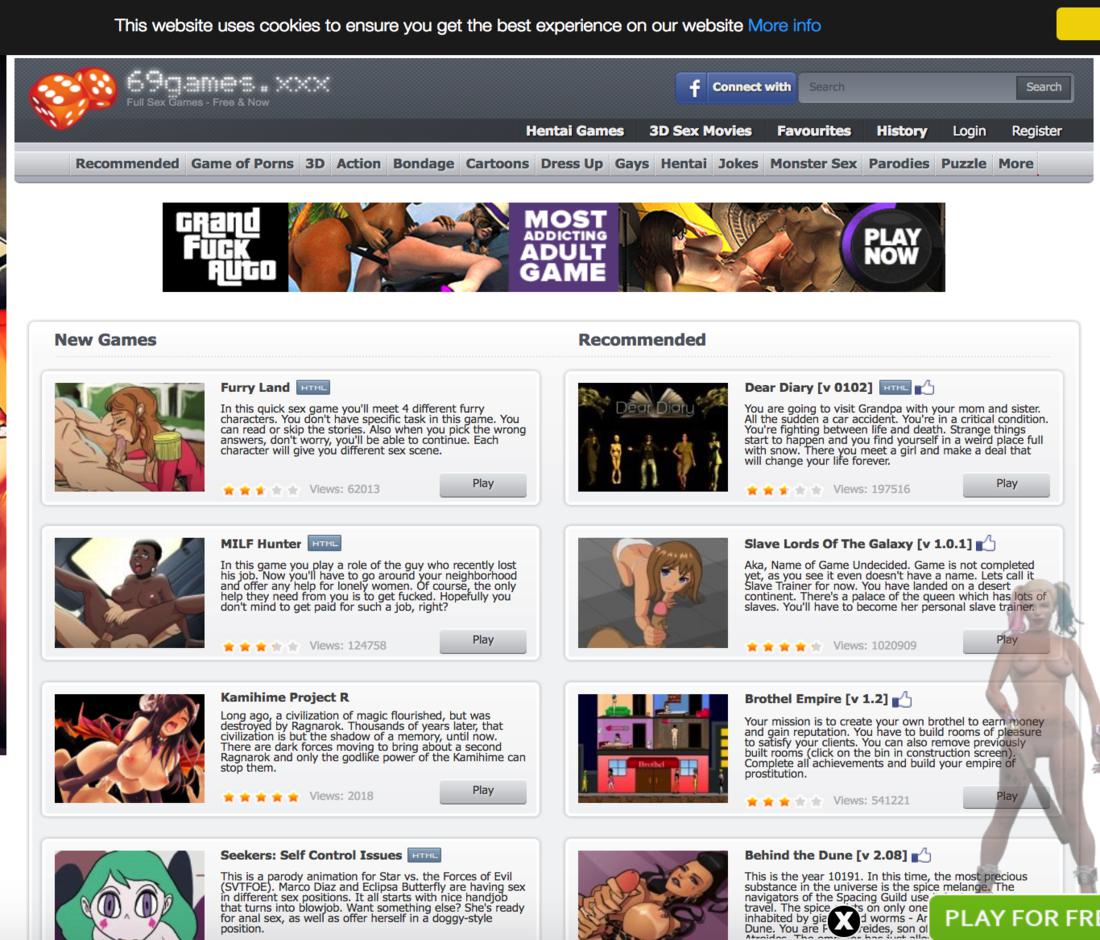Click the Connect with Facebook button
1100x940 pixels.
tap(736, 88)
